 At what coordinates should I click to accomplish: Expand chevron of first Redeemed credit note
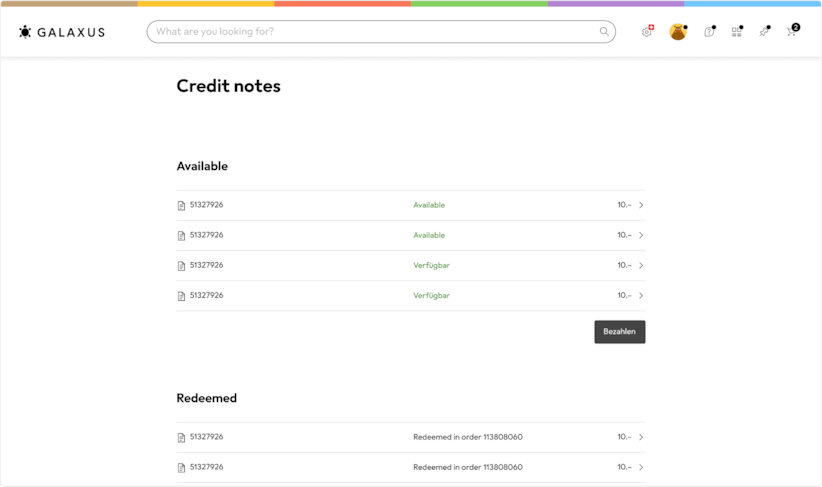click(641, 437)
